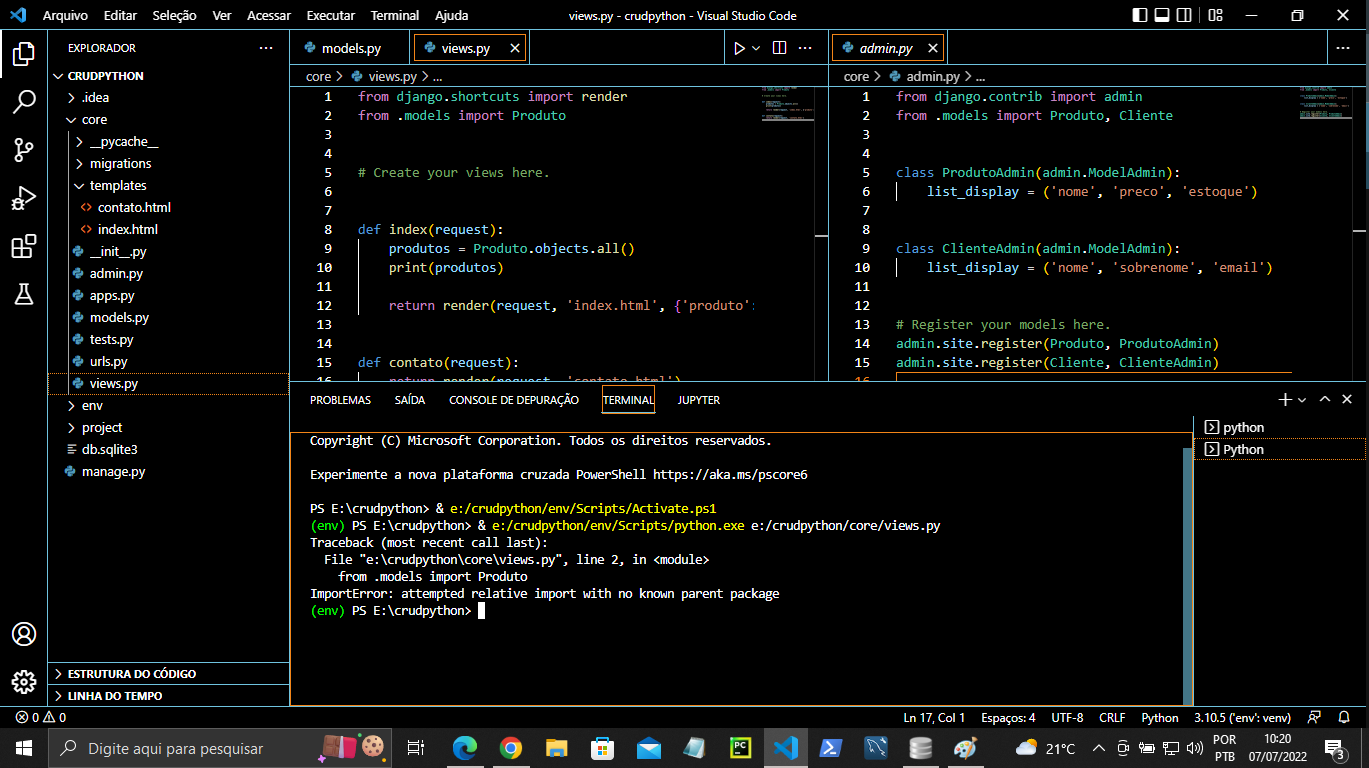Viewport: 1369px width, 768px height.
Task: Switch to the PROBLEMAS panel tab
Action: [x=340, y=400]
